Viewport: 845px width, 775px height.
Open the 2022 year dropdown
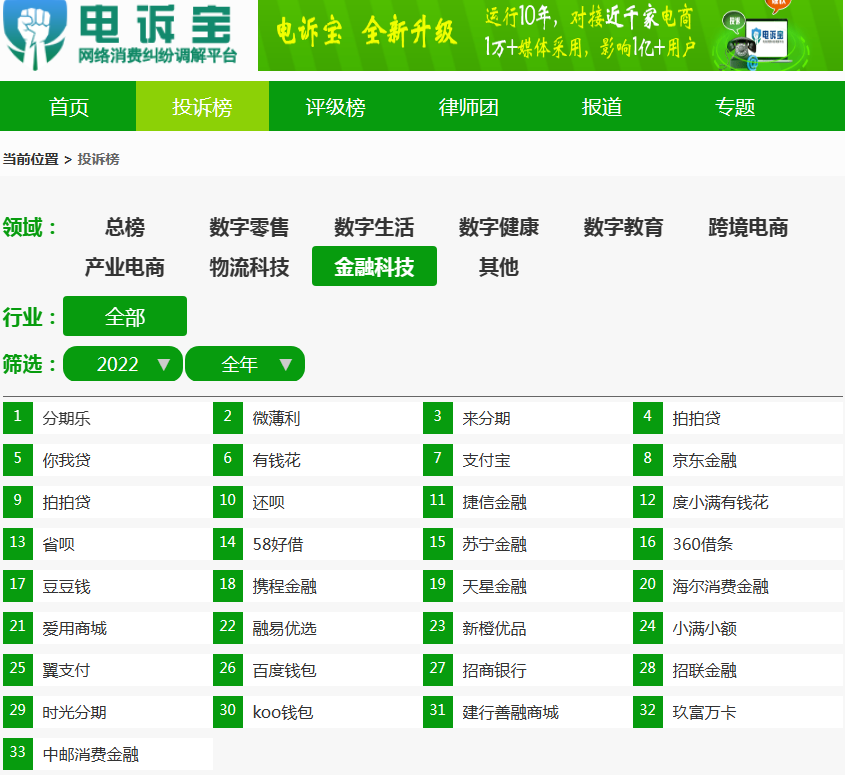click(x=123, y=364)
